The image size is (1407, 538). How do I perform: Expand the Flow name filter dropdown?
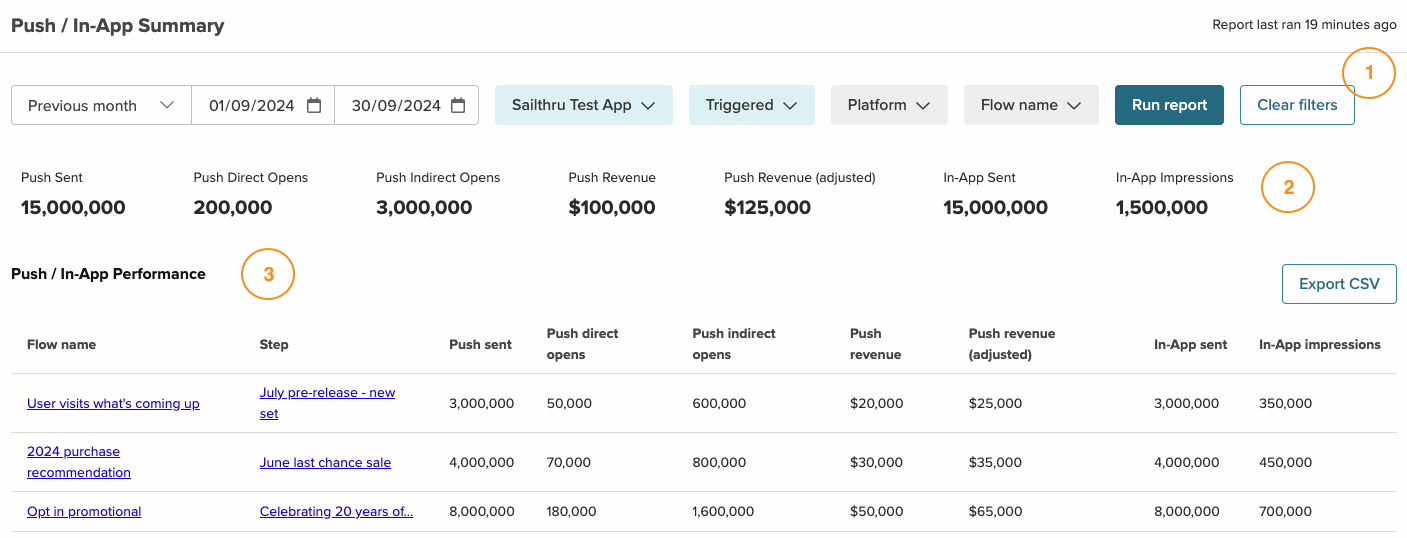click(x=1030, y=105)
